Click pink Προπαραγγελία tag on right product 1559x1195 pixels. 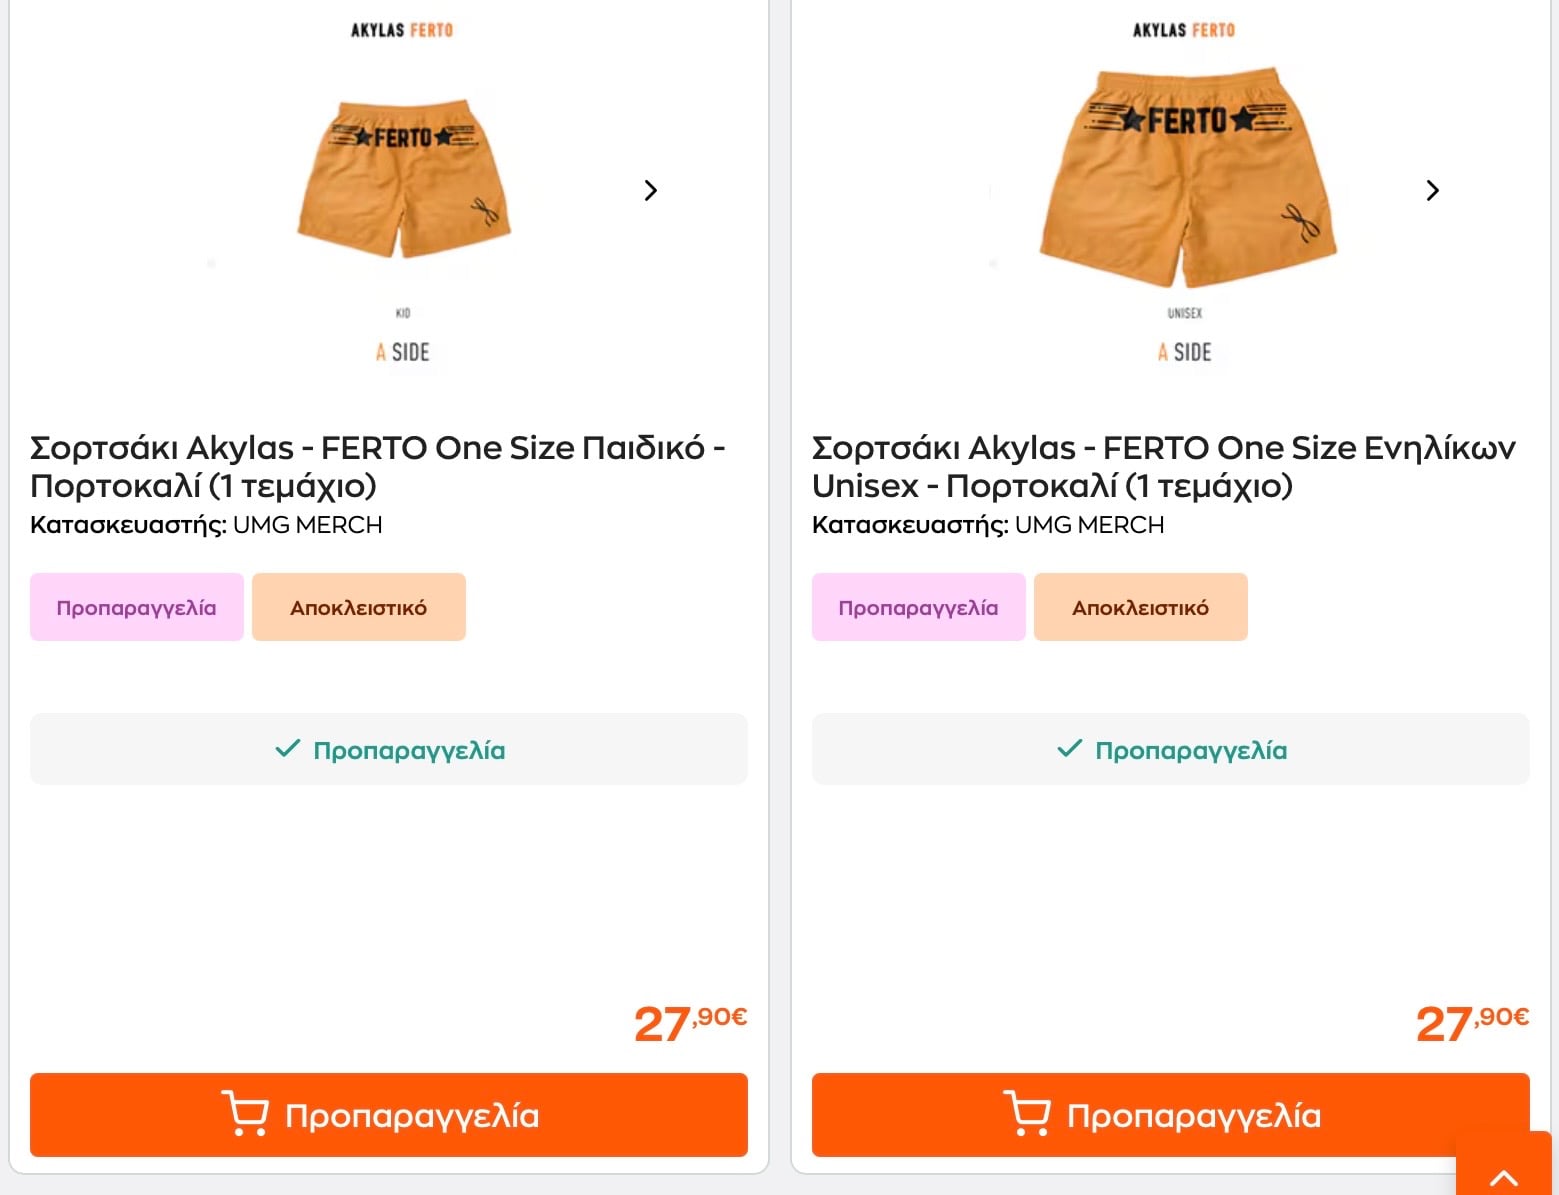click(918, 607)
